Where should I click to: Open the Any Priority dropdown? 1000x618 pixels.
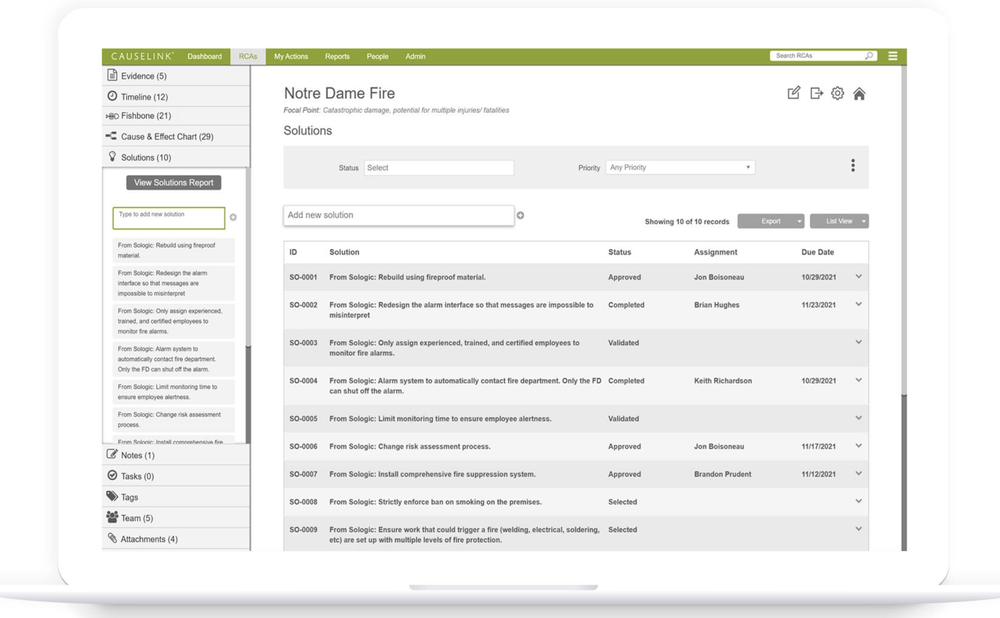680,167
